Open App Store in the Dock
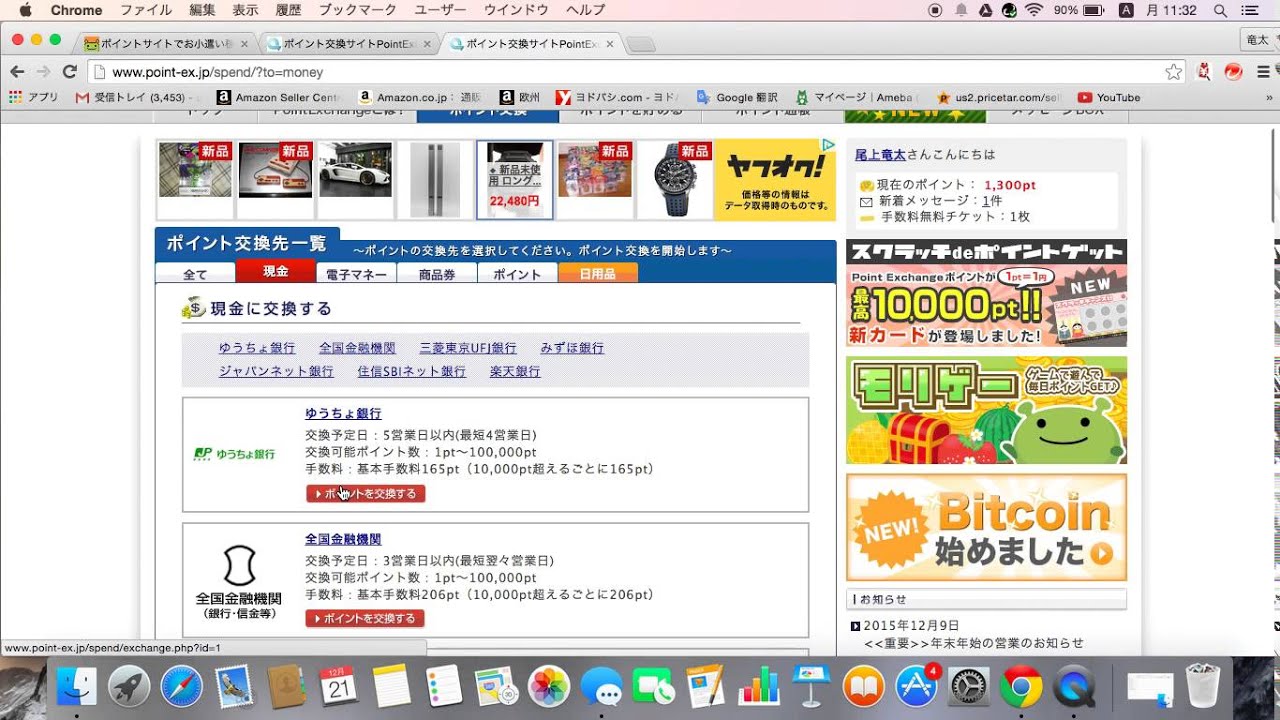This screenshot has height=720, width=1280. click(916, 686)
